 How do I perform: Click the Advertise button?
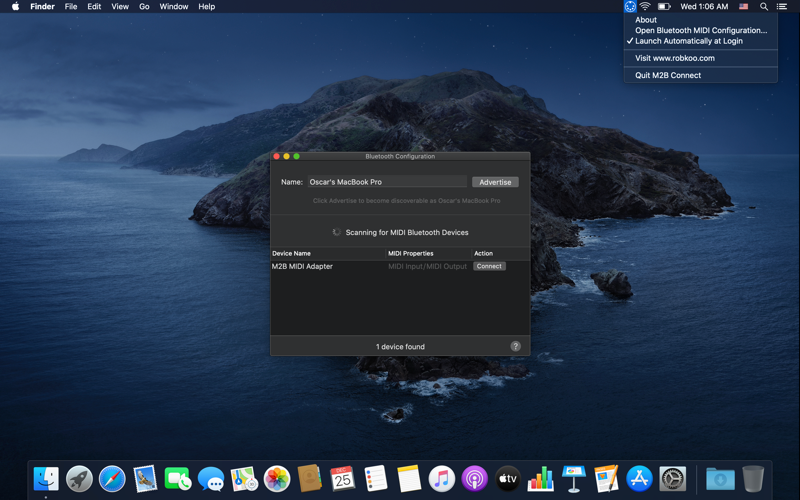coord(495,182)
